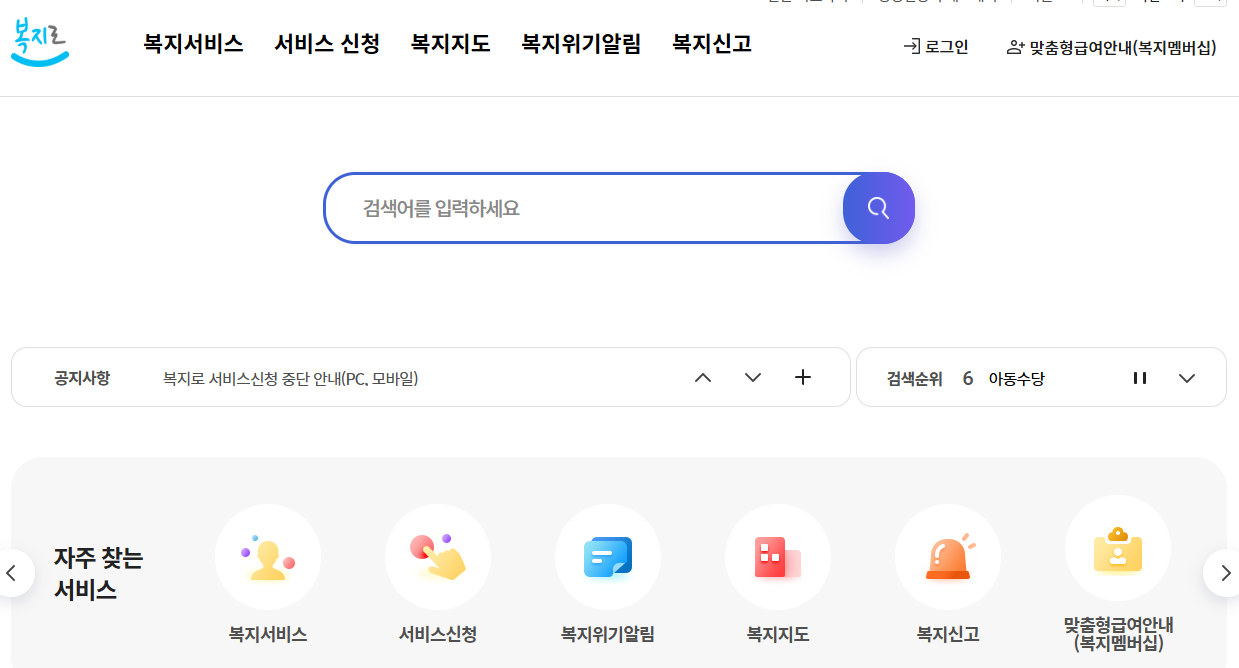Click the 복지지도 shortcut icon
This screenshot has width=1239, height=668.
pos(778,557)
